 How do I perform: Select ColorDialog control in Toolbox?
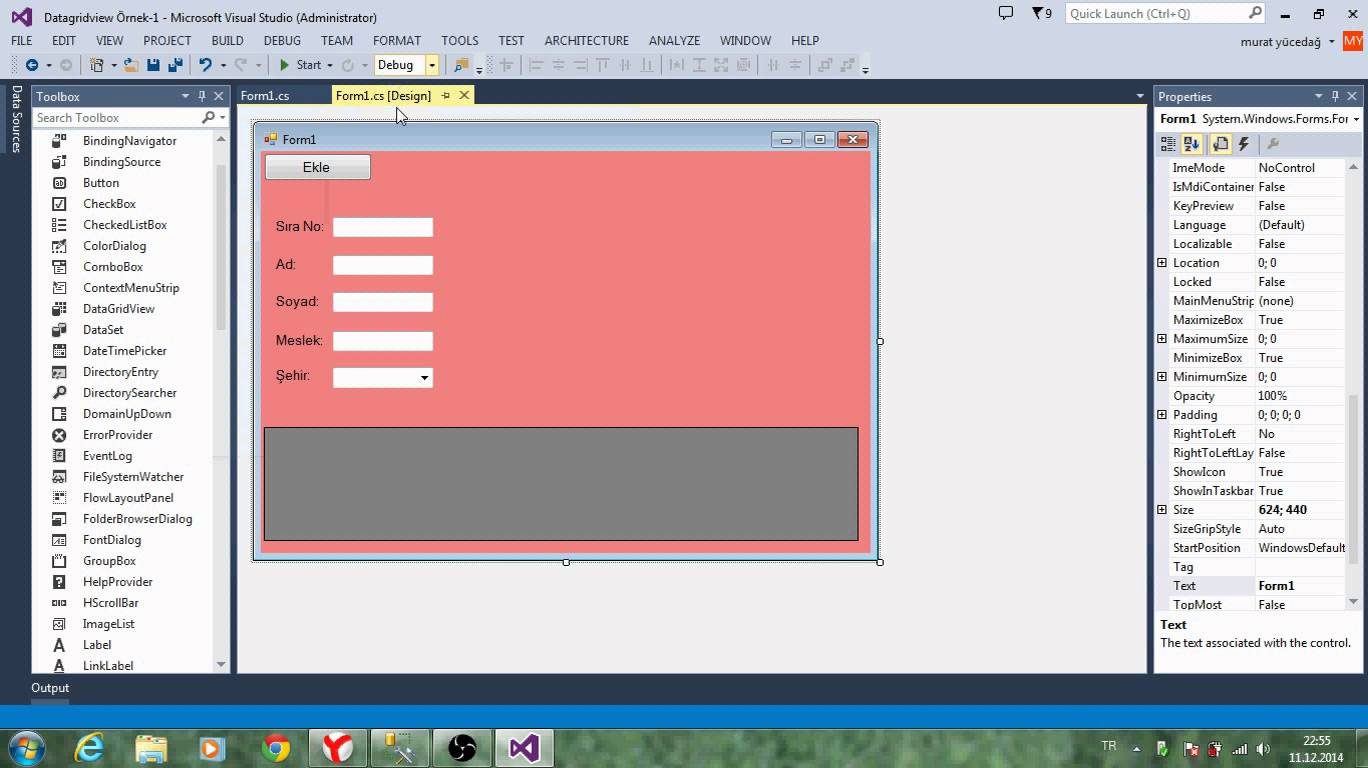tap(114, 246)
